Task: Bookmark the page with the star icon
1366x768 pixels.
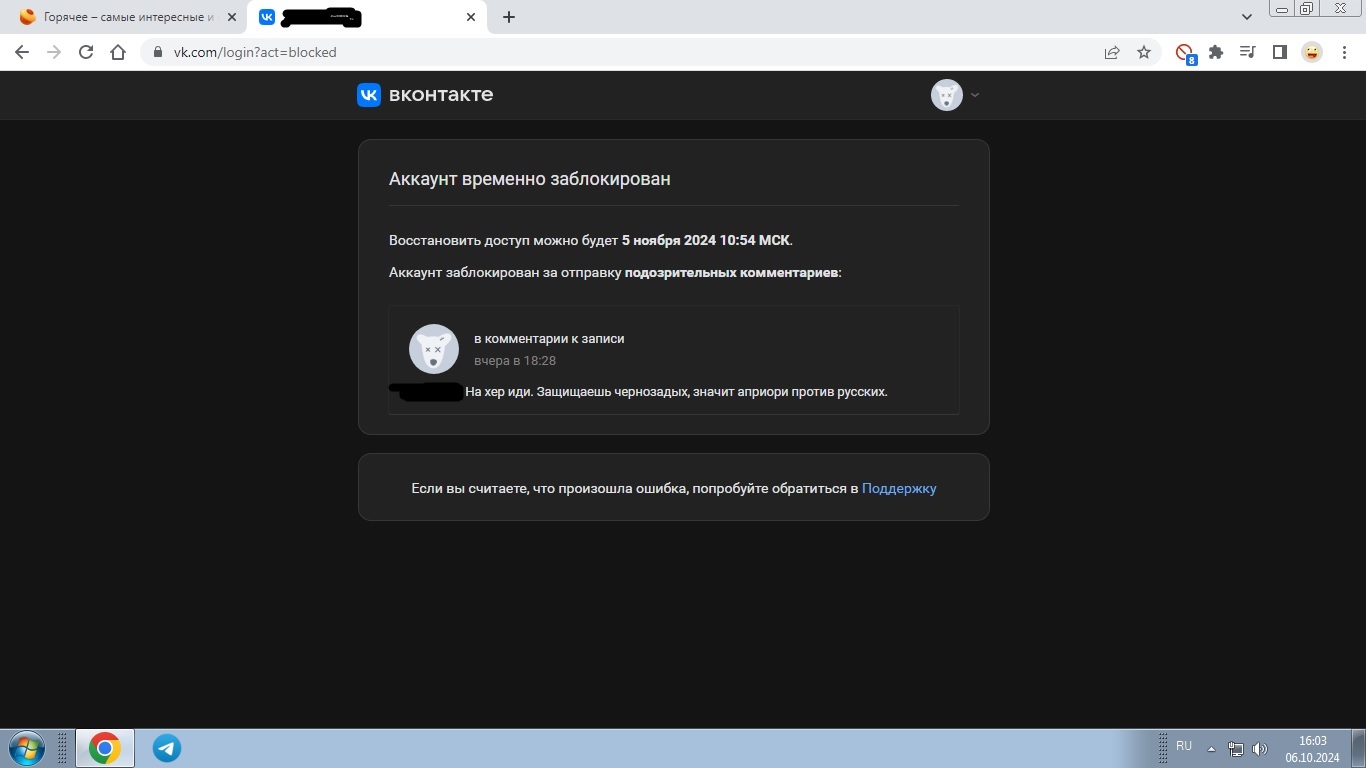Action: point(1144,52)
